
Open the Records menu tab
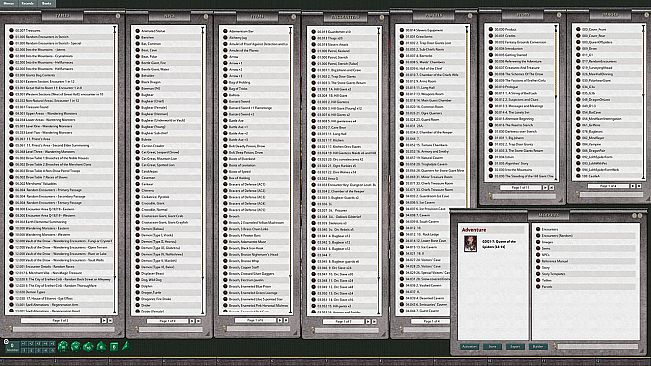pos(27,3)
